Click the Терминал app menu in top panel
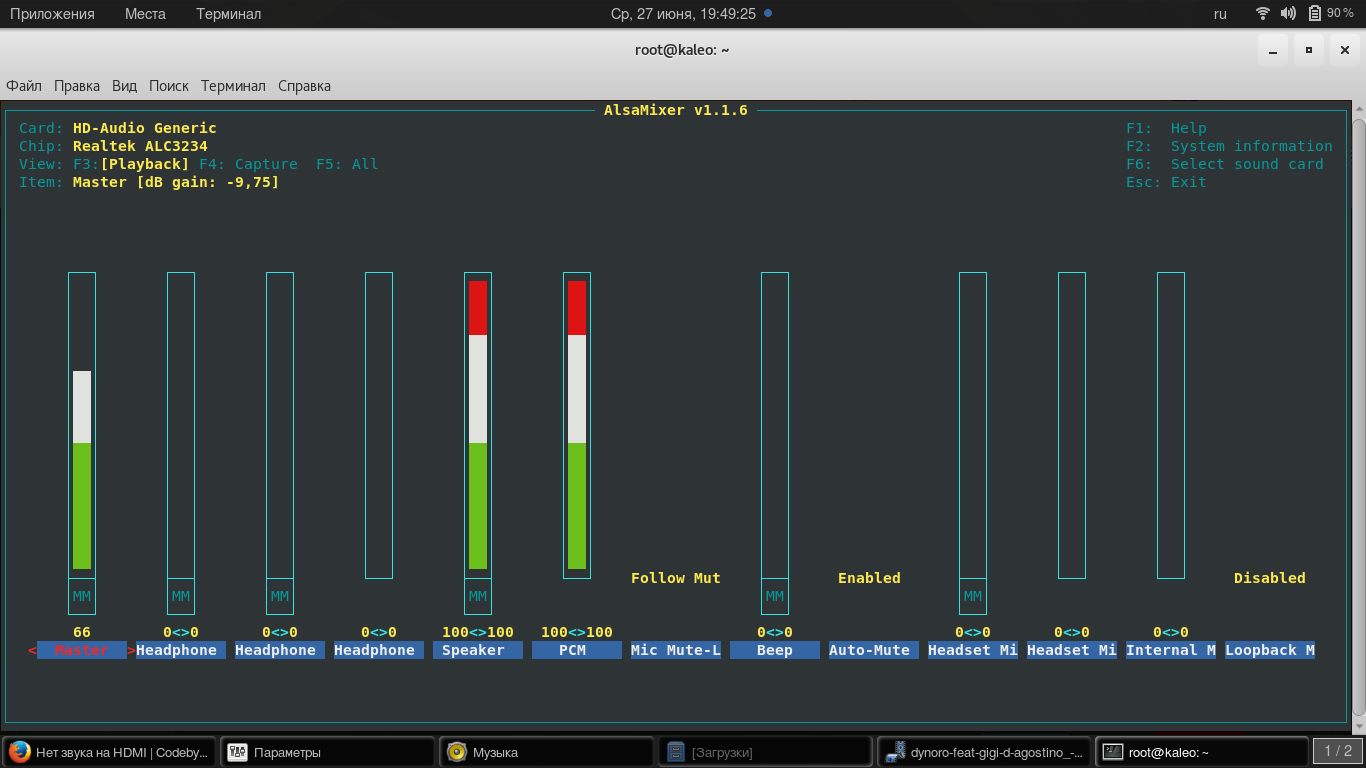The width and height of the screenshot is (1366, 768). point(228,14)
